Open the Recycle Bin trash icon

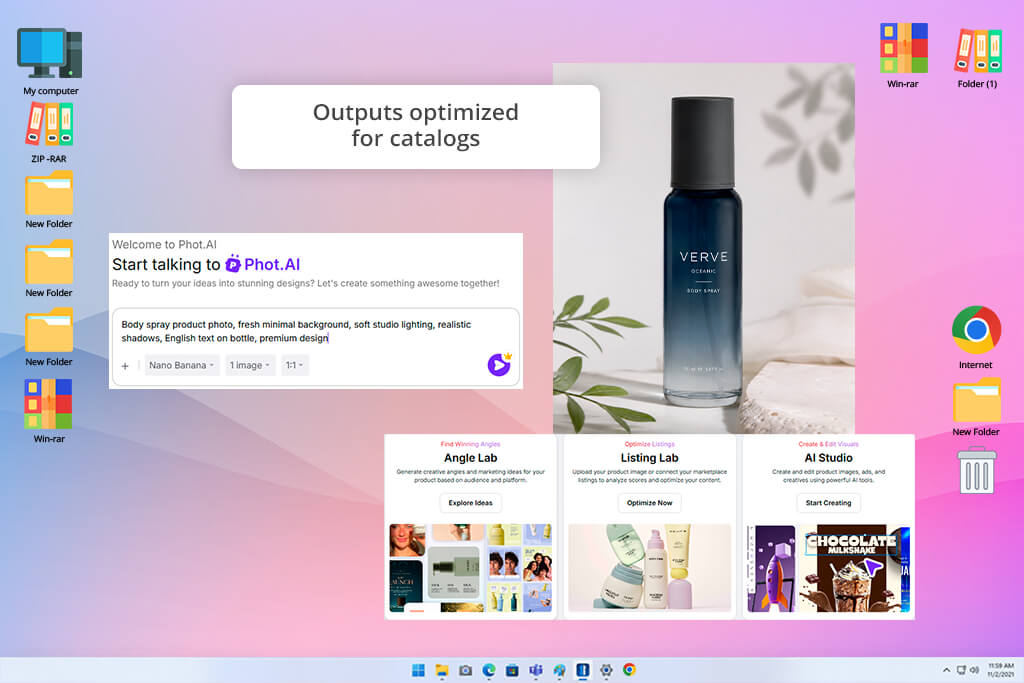pyautogui.click(x=977, y=469)
